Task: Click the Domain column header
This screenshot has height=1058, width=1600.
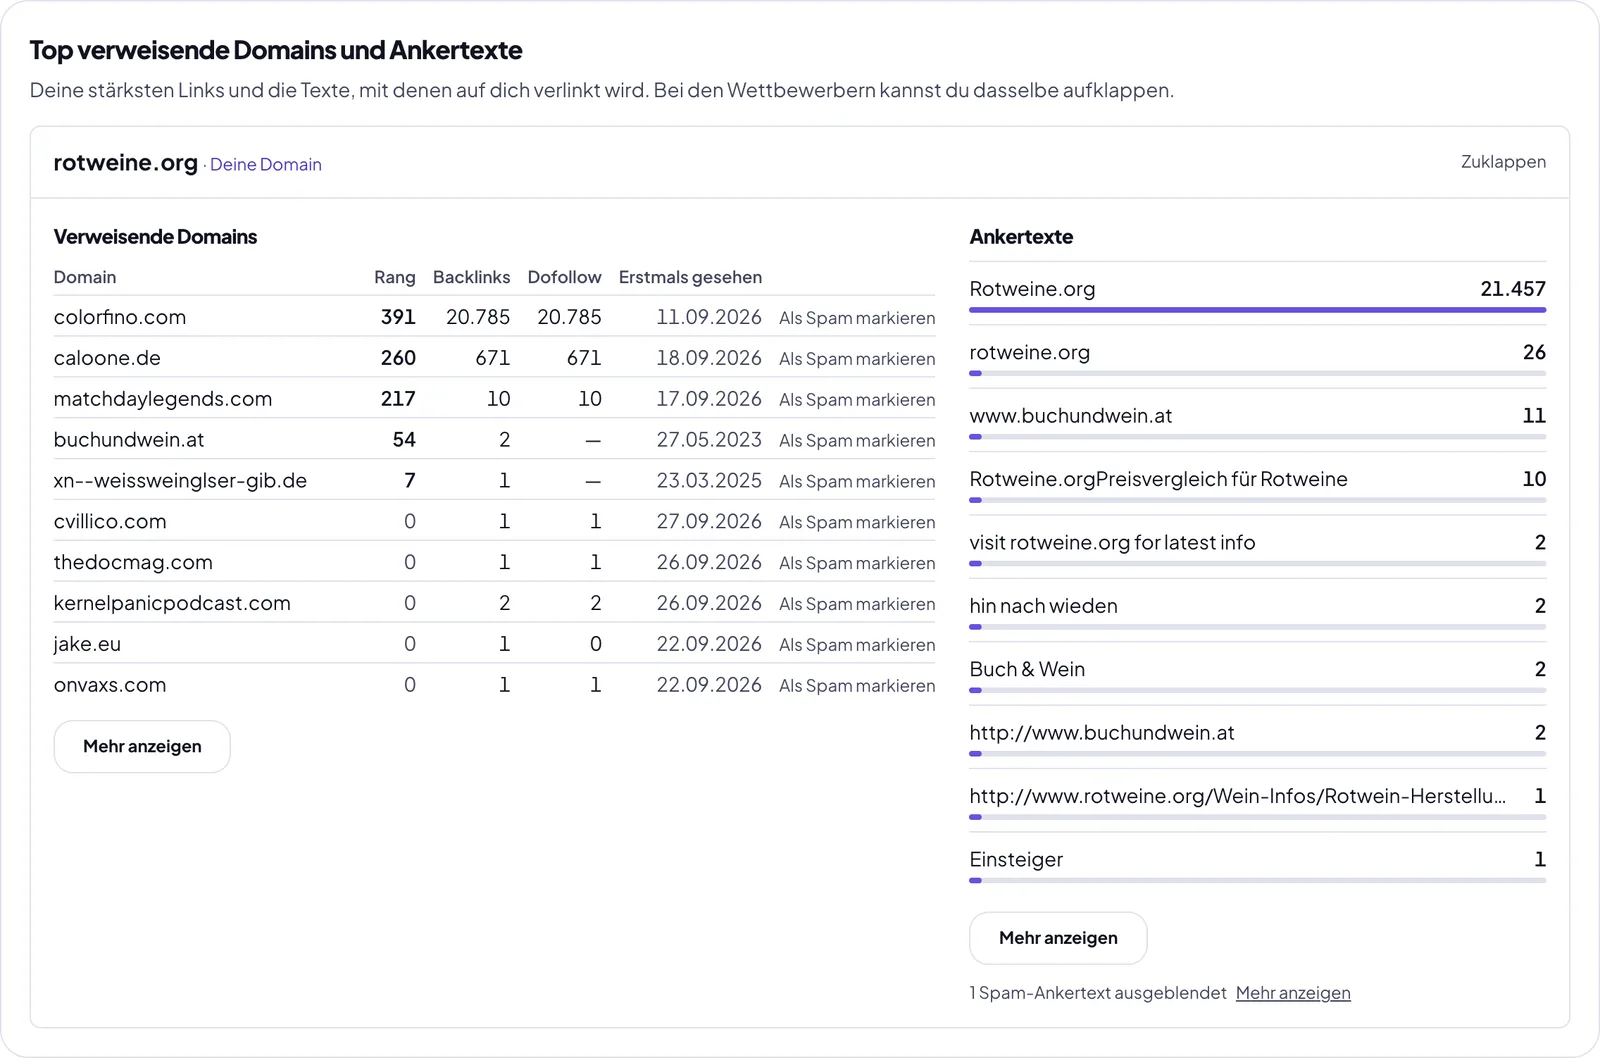Action: coord(85,277)
